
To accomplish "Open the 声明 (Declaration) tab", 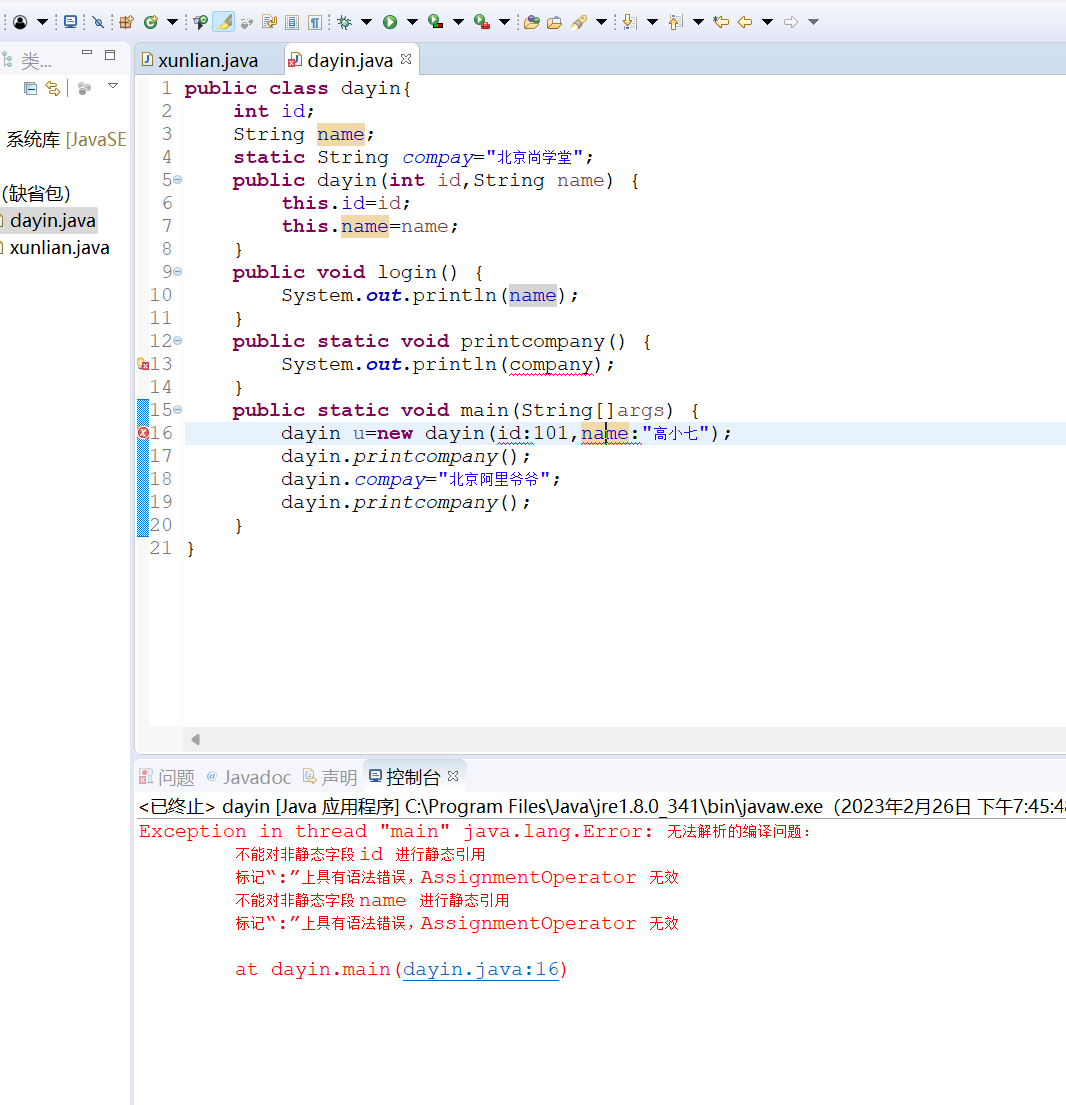I will click(x=330, y=777).
